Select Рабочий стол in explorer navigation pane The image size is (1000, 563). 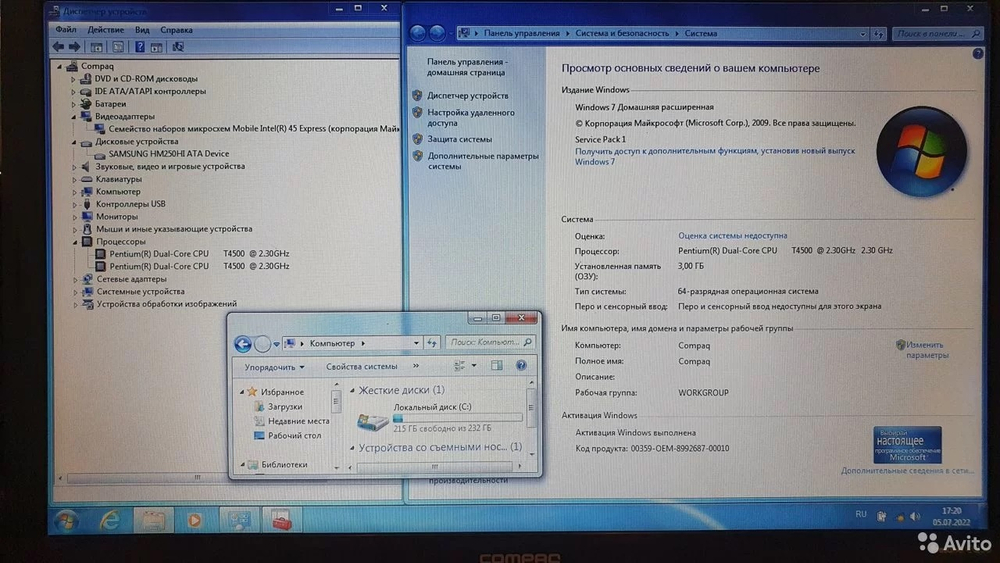(x=294, y=435)
